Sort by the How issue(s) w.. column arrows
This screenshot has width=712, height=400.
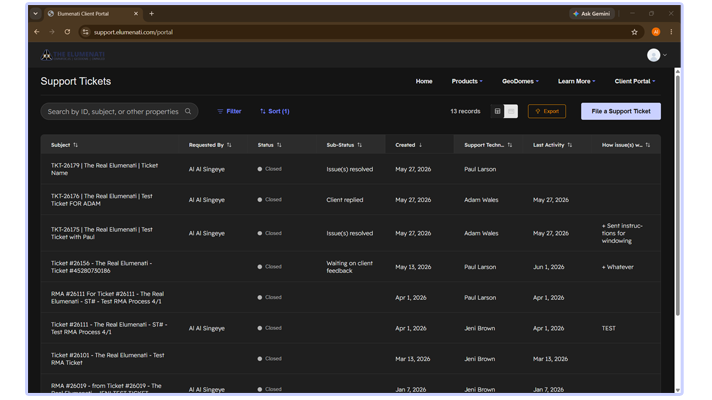pos(648,145)
